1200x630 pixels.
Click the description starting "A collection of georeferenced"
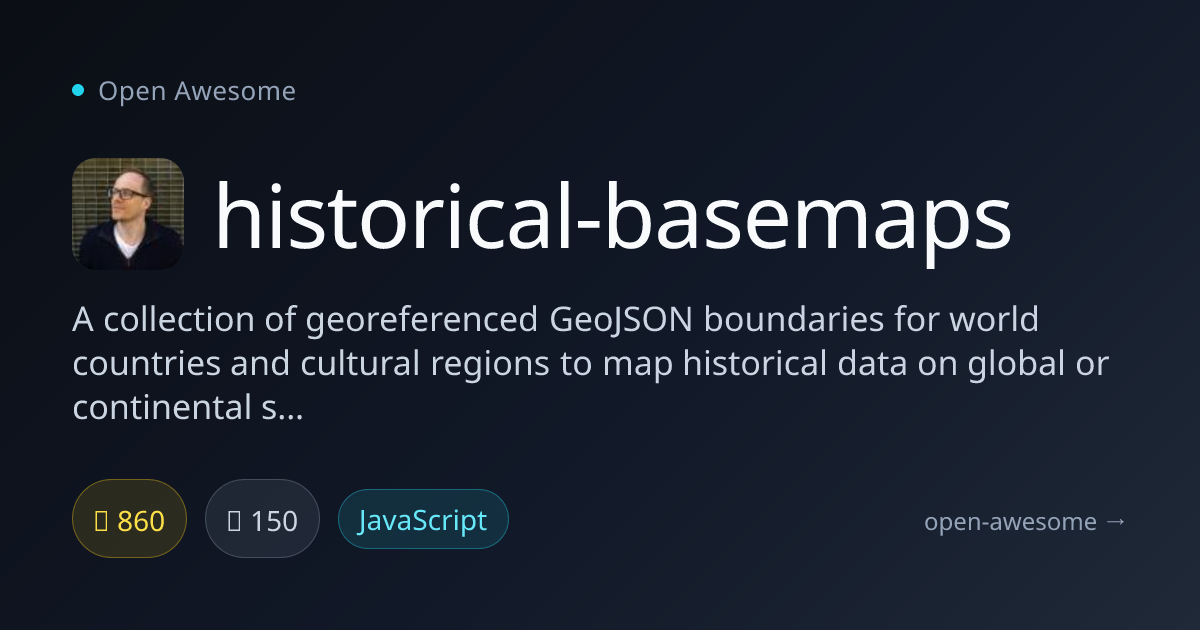click(590, 364)
